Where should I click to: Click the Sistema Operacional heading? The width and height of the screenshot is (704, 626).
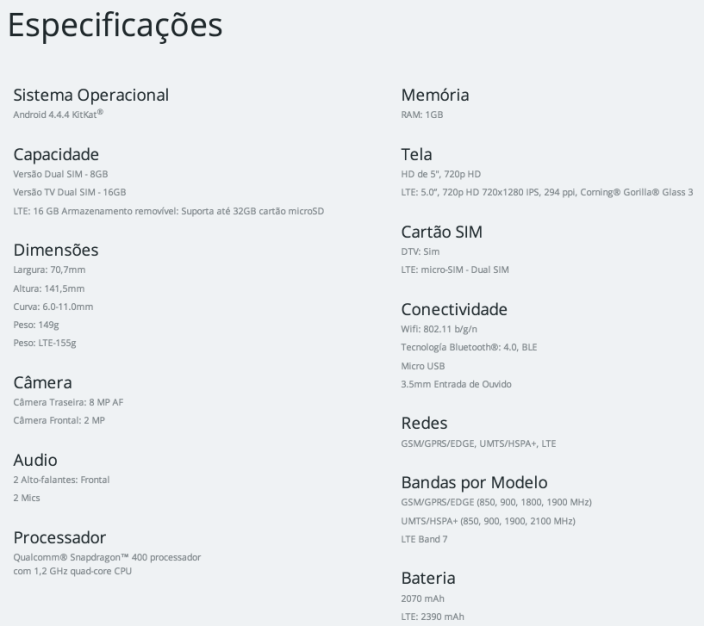point(90,95)
